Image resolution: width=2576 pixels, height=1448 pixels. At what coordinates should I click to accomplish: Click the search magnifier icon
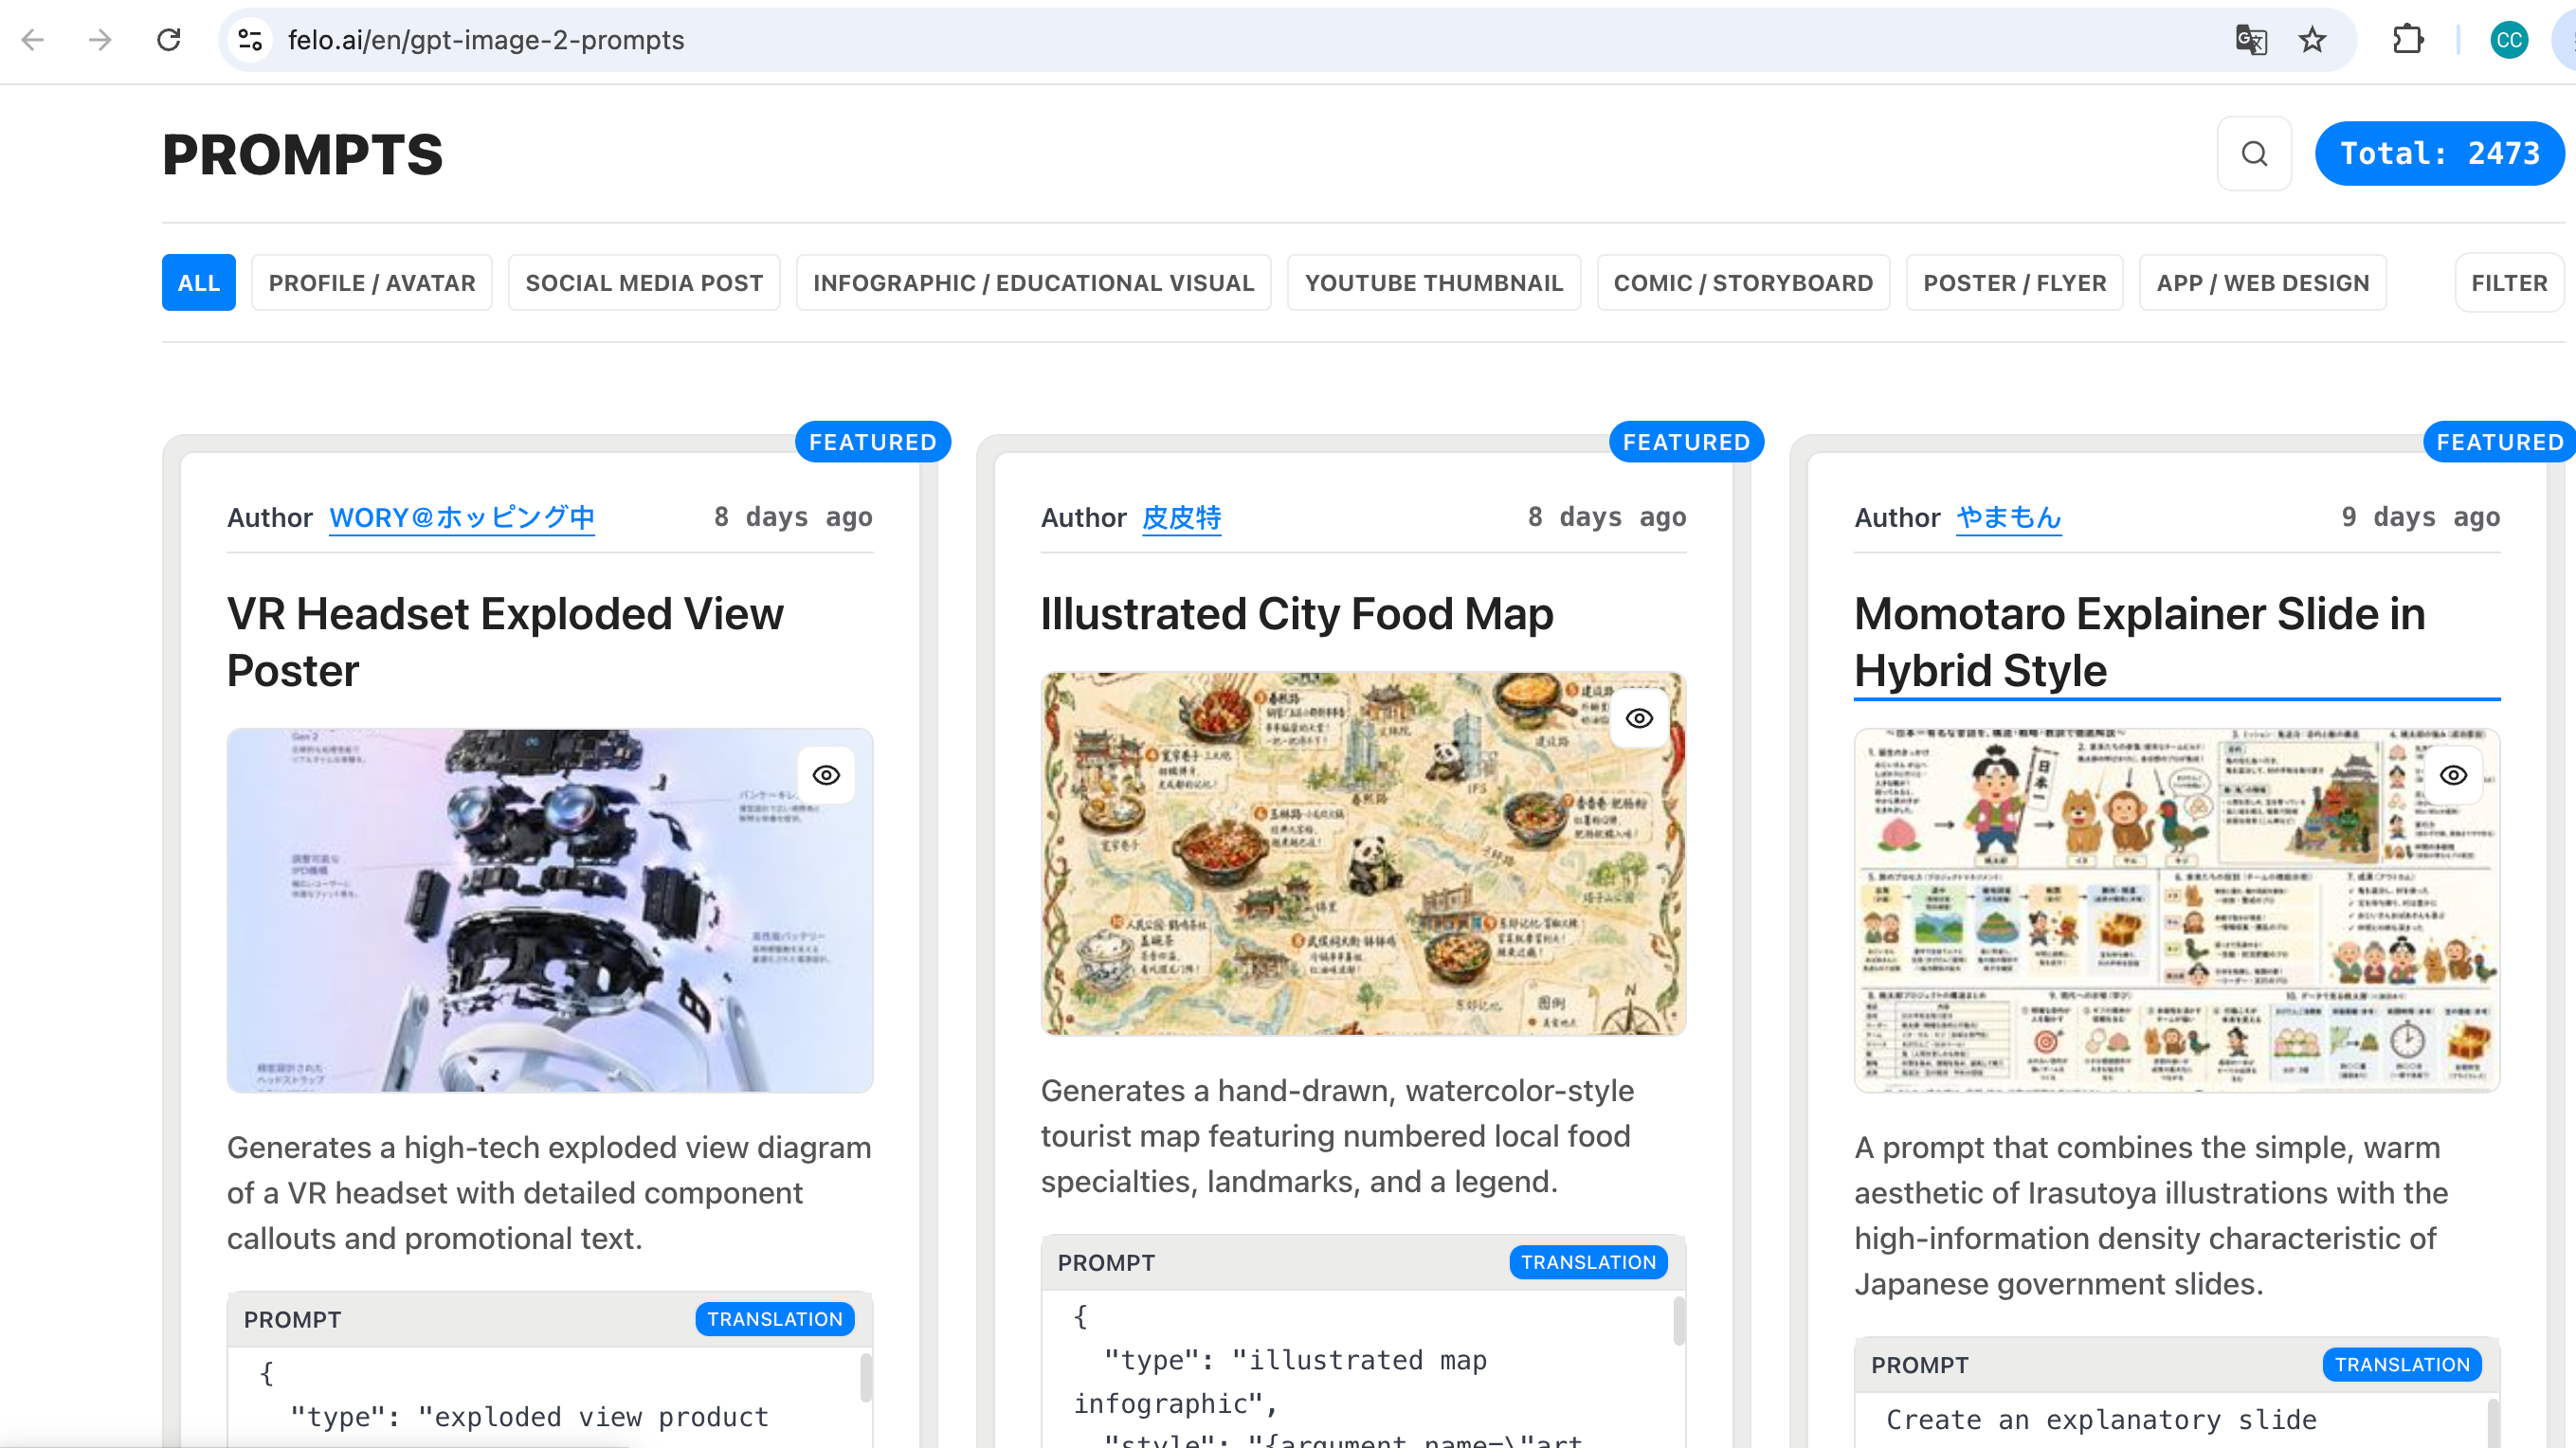(x=2253, y=153)
